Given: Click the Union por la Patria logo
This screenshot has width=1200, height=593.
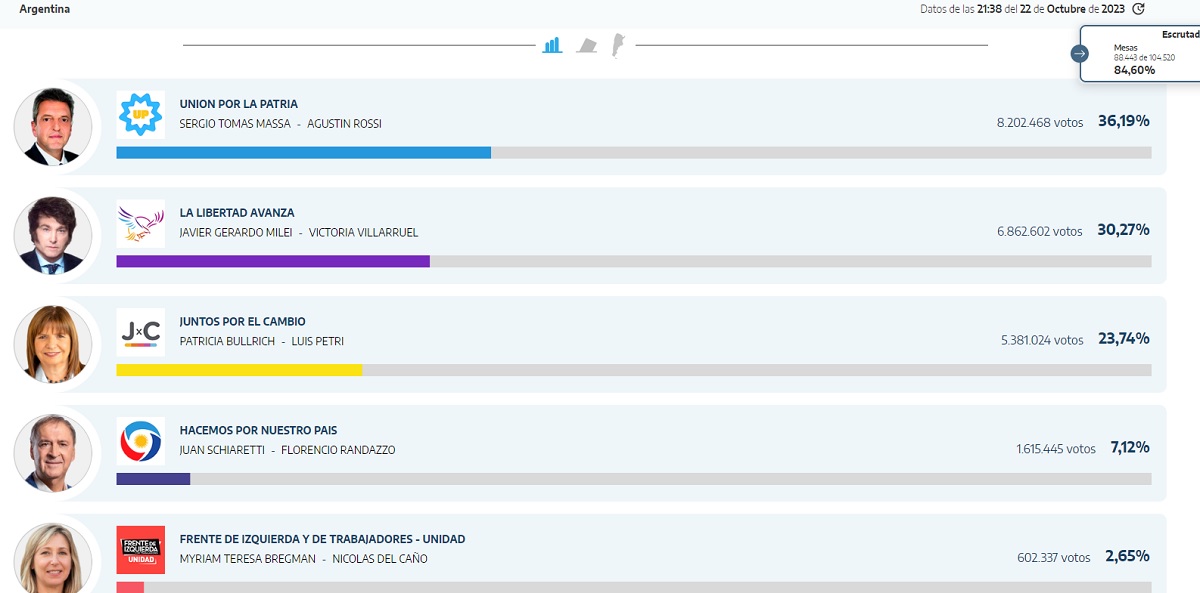Looking at the screenshot, I should point(140,114).
